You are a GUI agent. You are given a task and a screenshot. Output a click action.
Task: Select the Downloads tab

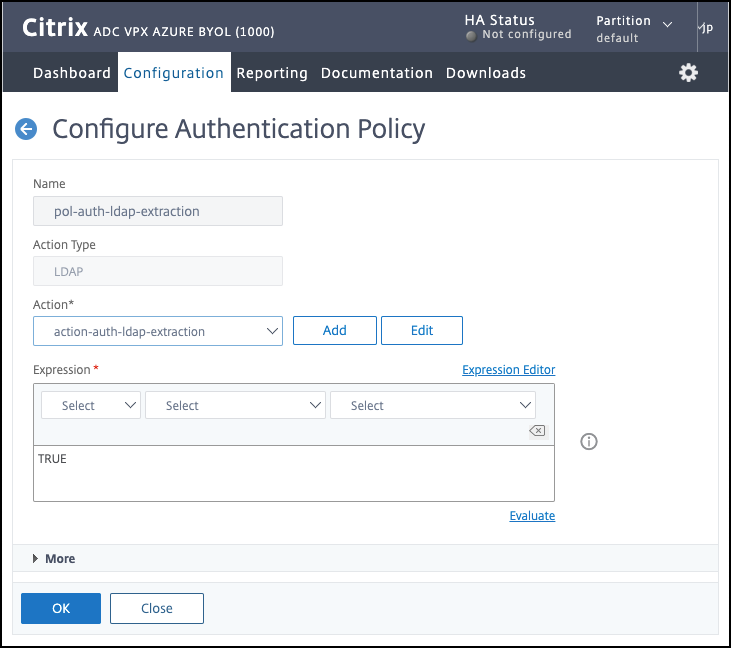(486, 73)
